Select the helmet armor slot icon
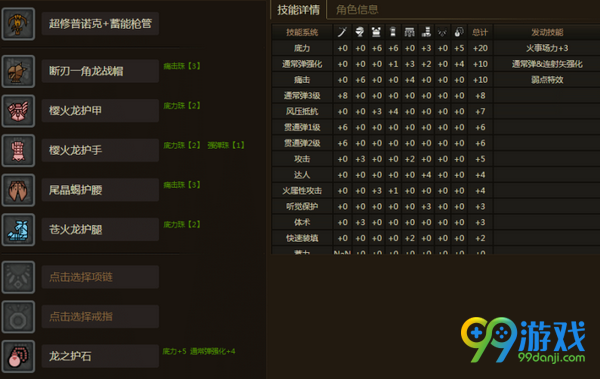Viewport: 600px width, 379px height. click(18, 71)
